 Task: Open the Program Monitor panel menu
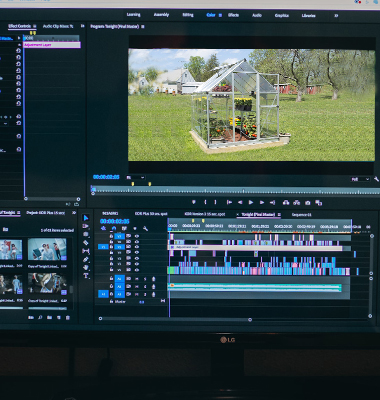point(143,26)
